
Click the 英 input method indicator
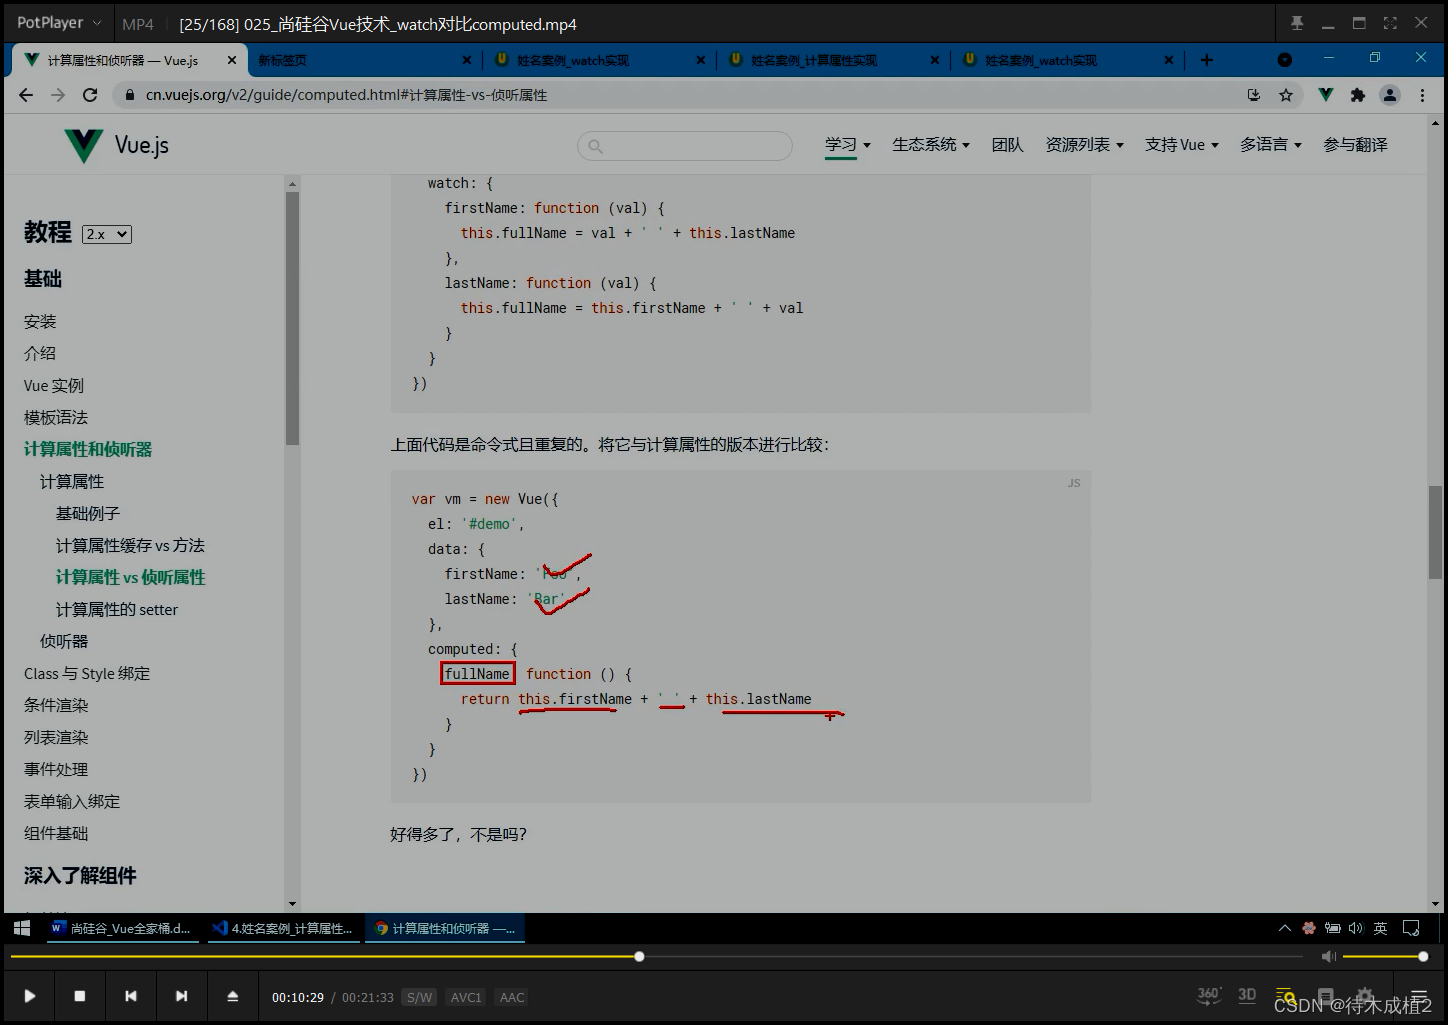point(1380,928)
